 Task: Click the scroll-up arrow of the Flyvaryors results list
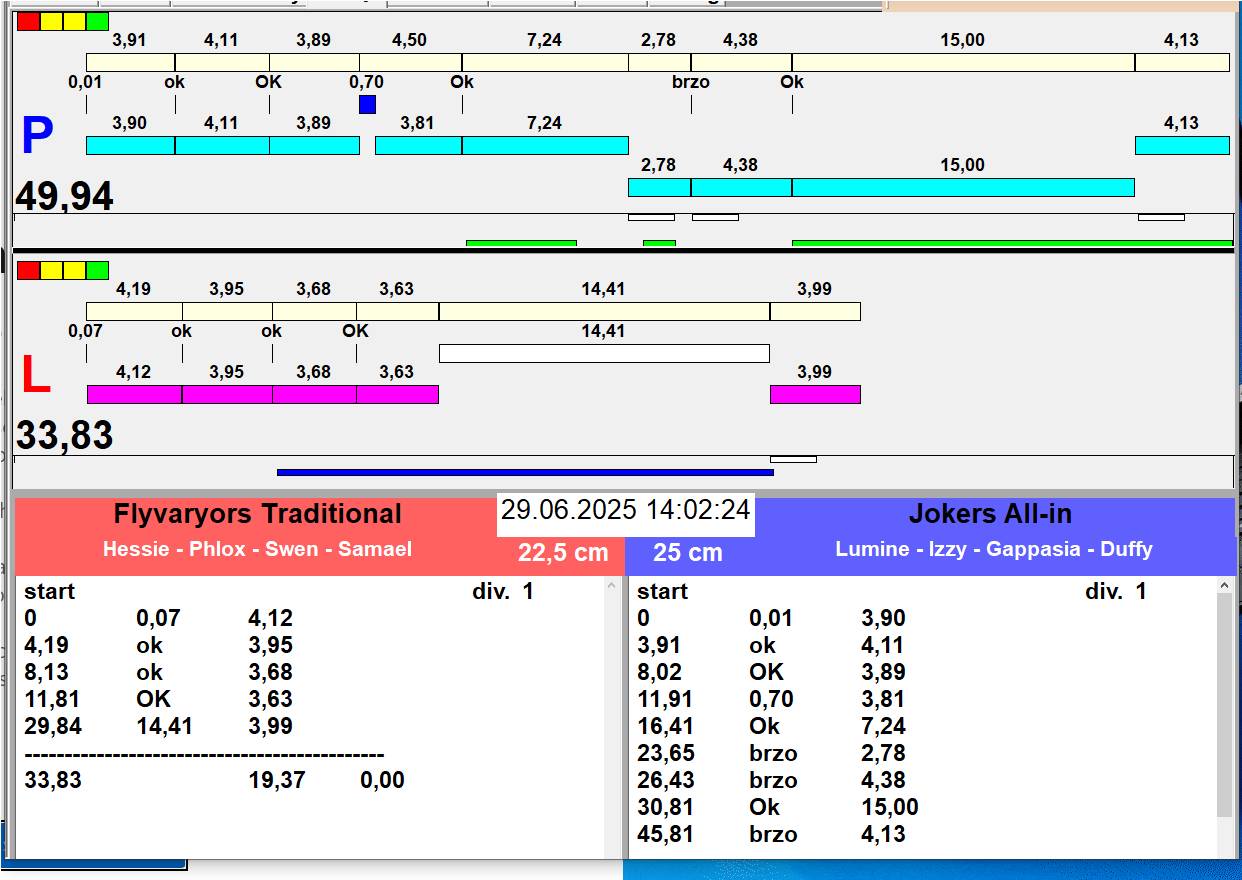coord(612,586)
